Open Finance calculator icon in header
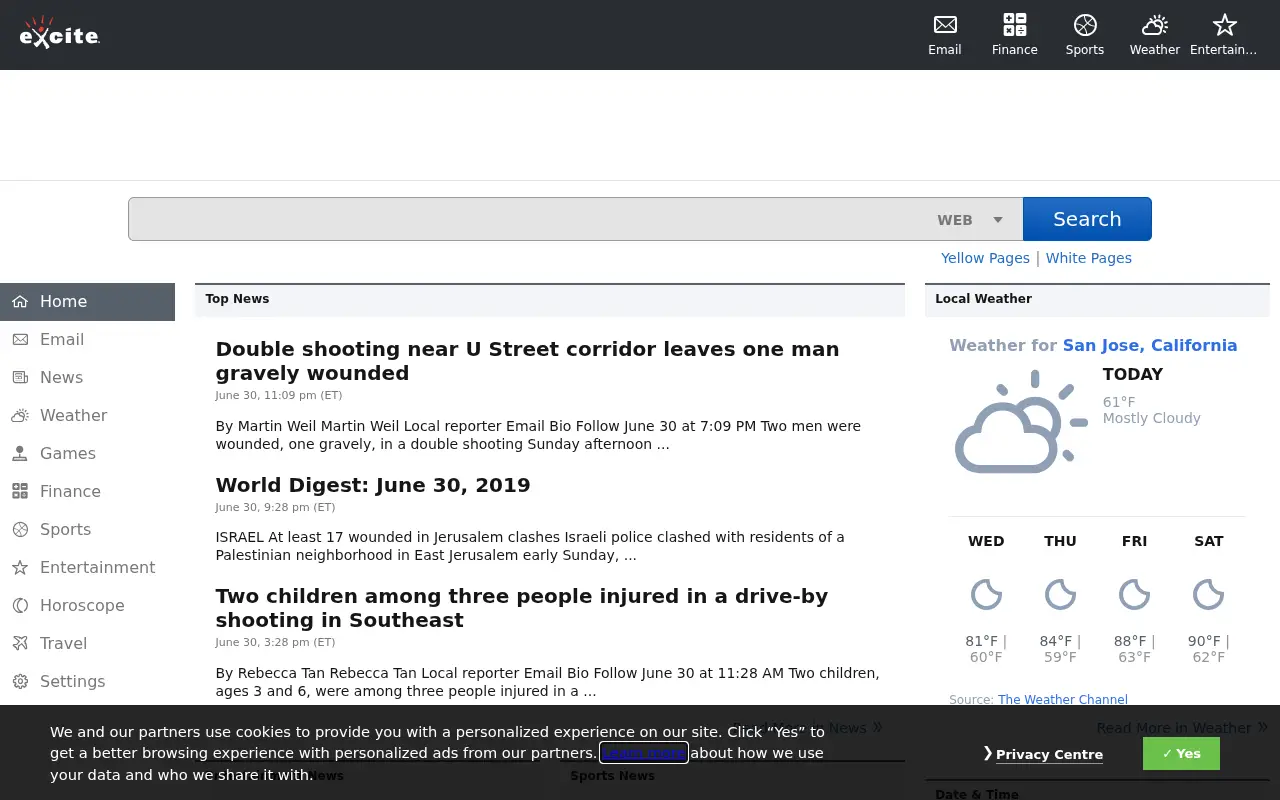 [1015, 25]
